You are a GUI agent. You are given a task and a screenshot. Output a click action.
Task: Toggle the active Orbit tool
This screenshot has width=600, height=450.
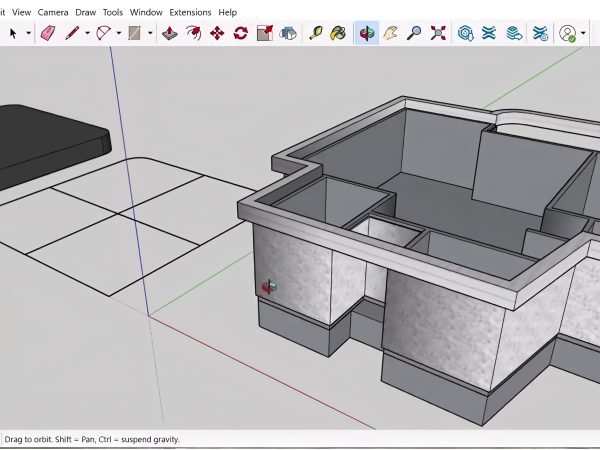click(x=367, y=33)
